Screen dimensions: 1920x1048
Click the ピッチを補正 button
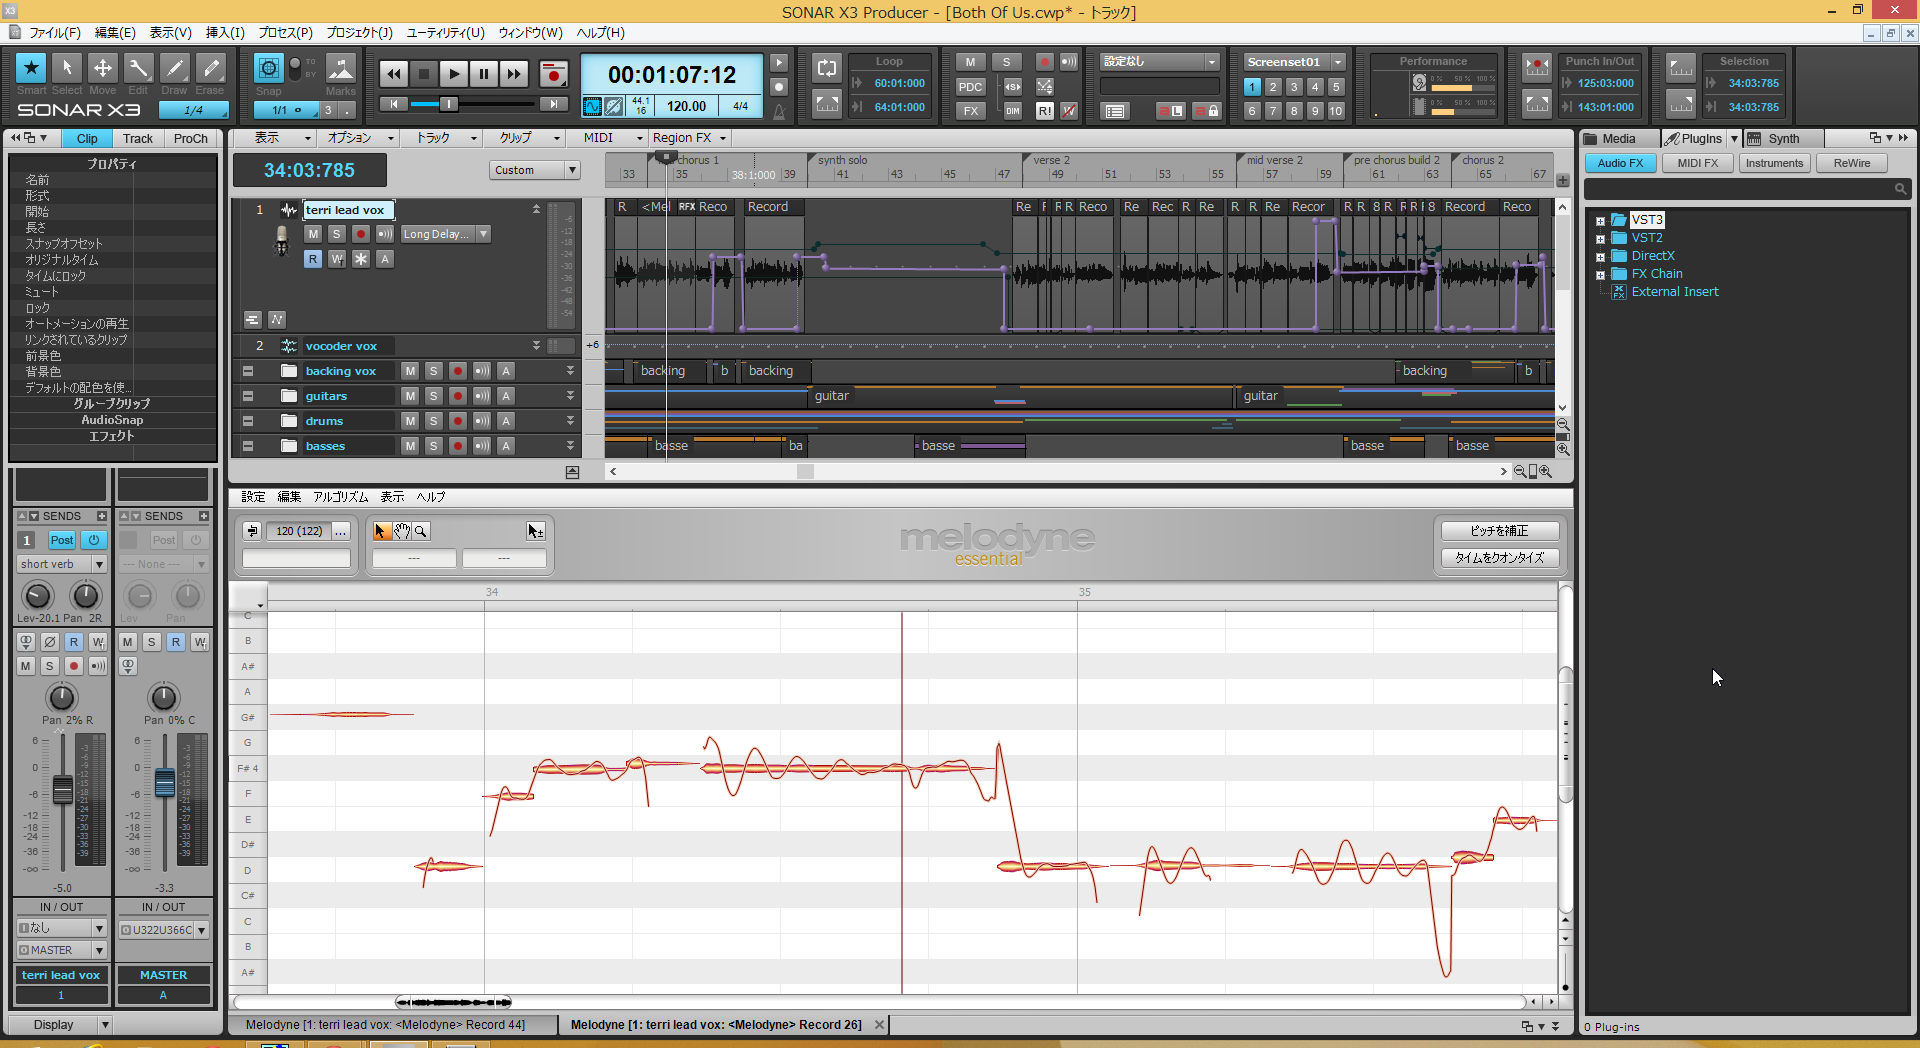tap(1499, 531)
